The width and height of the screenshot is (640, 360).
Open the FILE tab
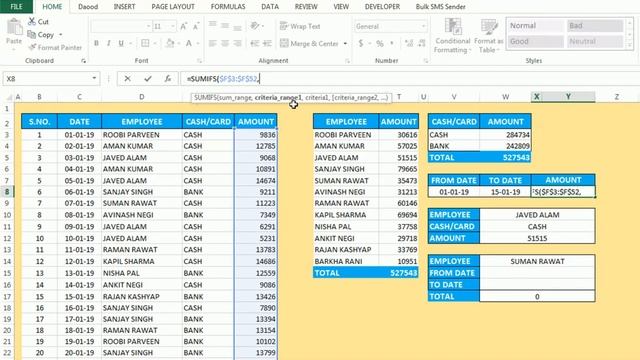tap(16, 7)
